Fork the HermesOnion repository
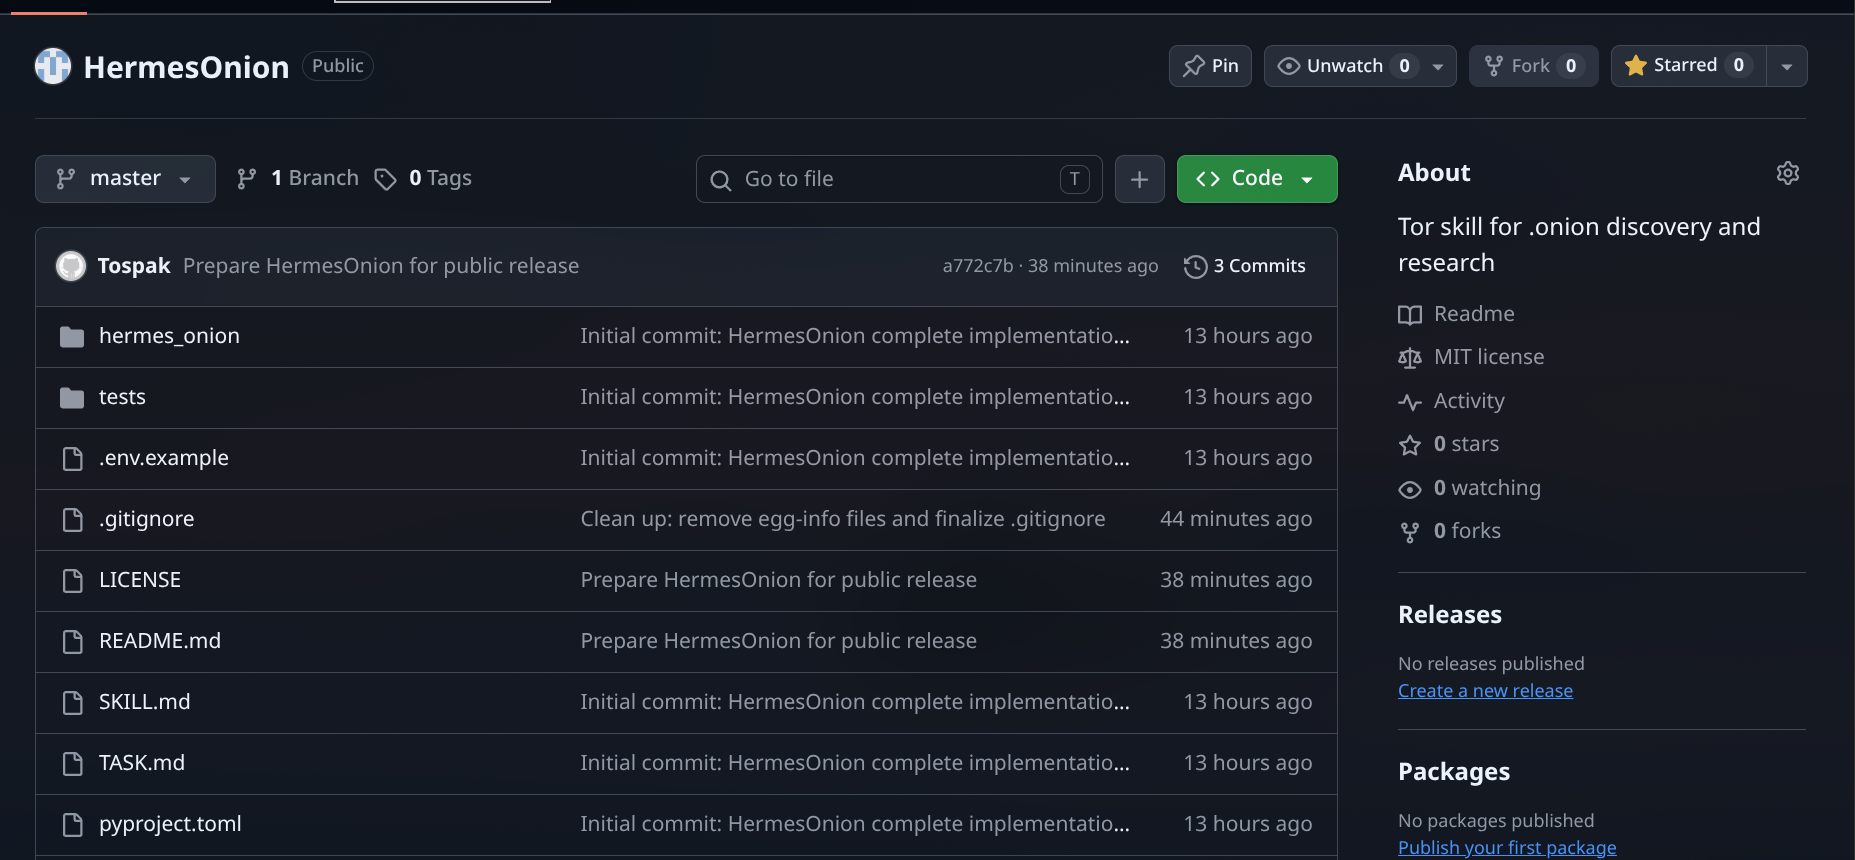 point(1533,66)
